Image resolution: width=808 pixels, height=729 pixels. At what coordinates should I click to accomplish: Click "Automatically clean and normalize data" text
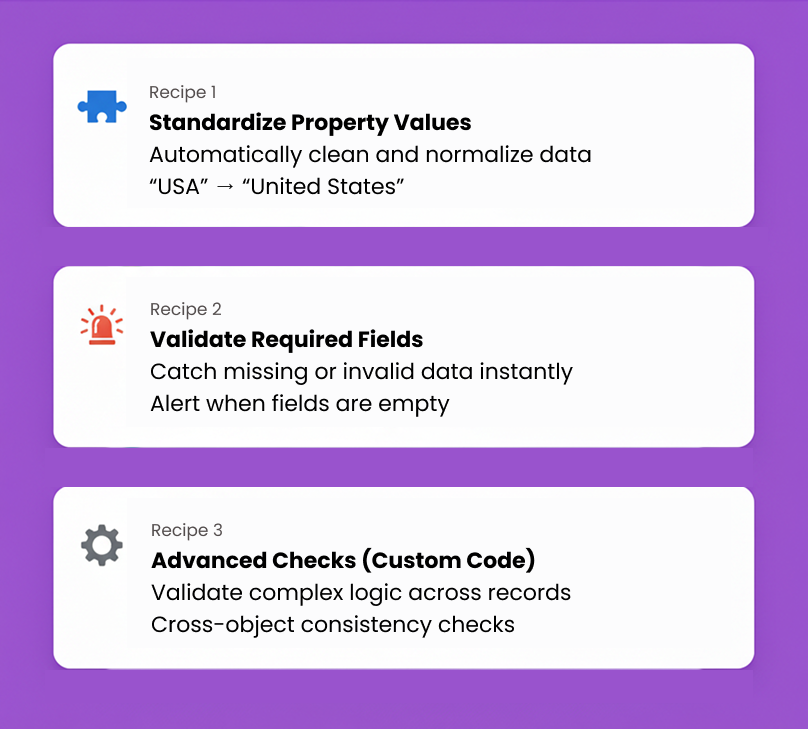370,155
